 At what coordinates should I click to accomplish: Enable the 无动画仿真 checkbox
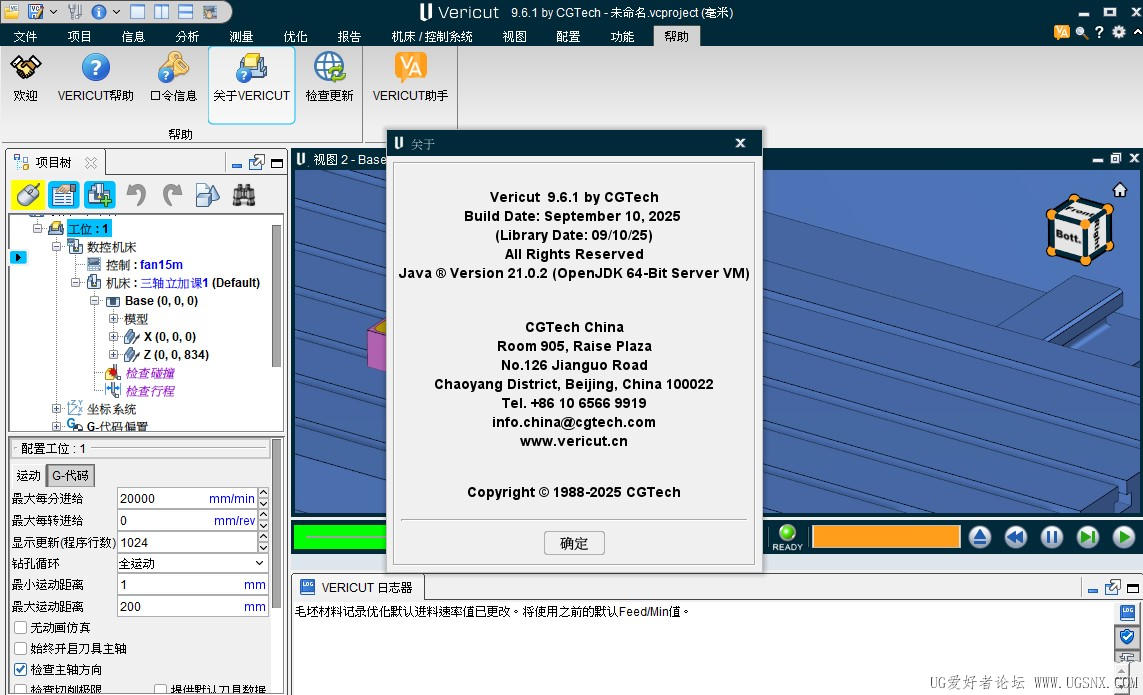click(x=21, y=628)
